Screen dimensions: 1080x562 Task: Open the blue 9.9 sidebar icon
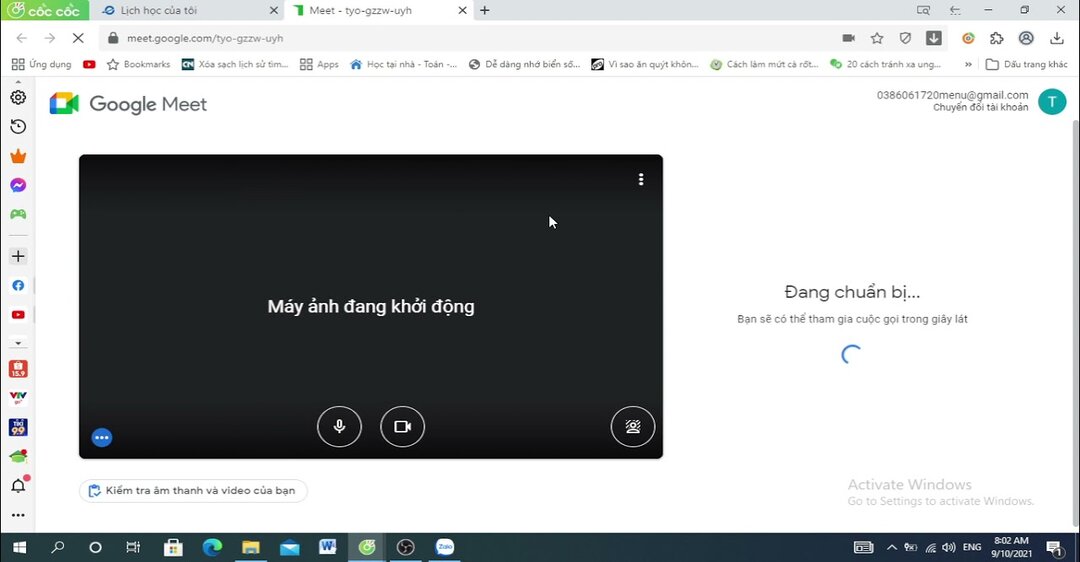click(19, 427)
